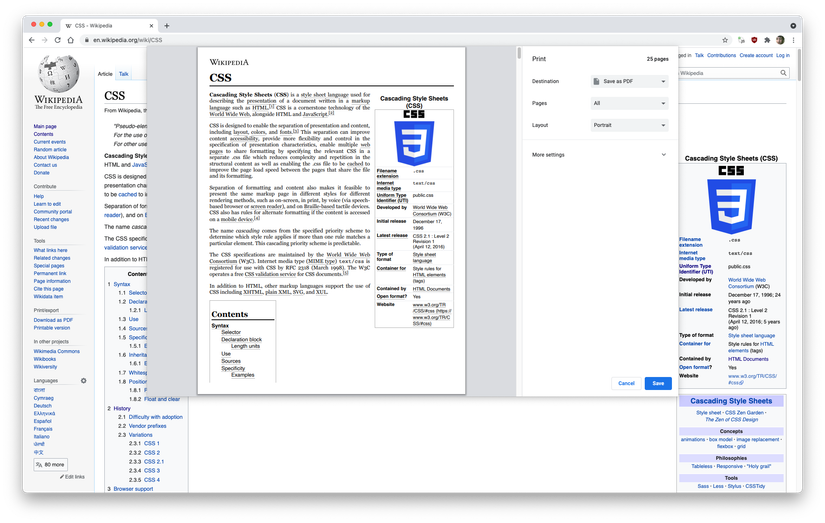The image size is (825, 523).
Task: Click the Log in link
Action: point(782,55)
